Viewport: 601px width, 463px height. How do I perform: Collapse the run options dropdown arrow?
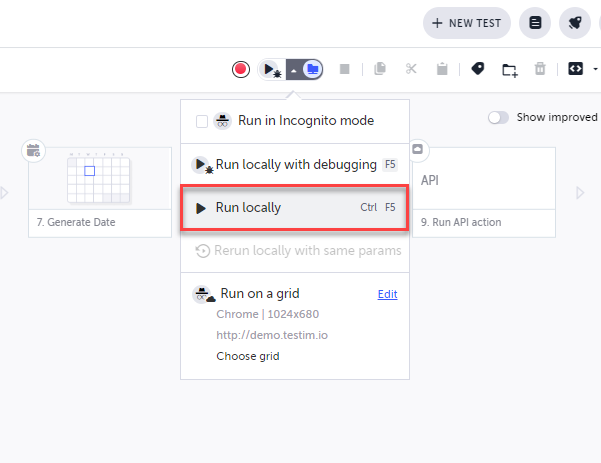294,70
